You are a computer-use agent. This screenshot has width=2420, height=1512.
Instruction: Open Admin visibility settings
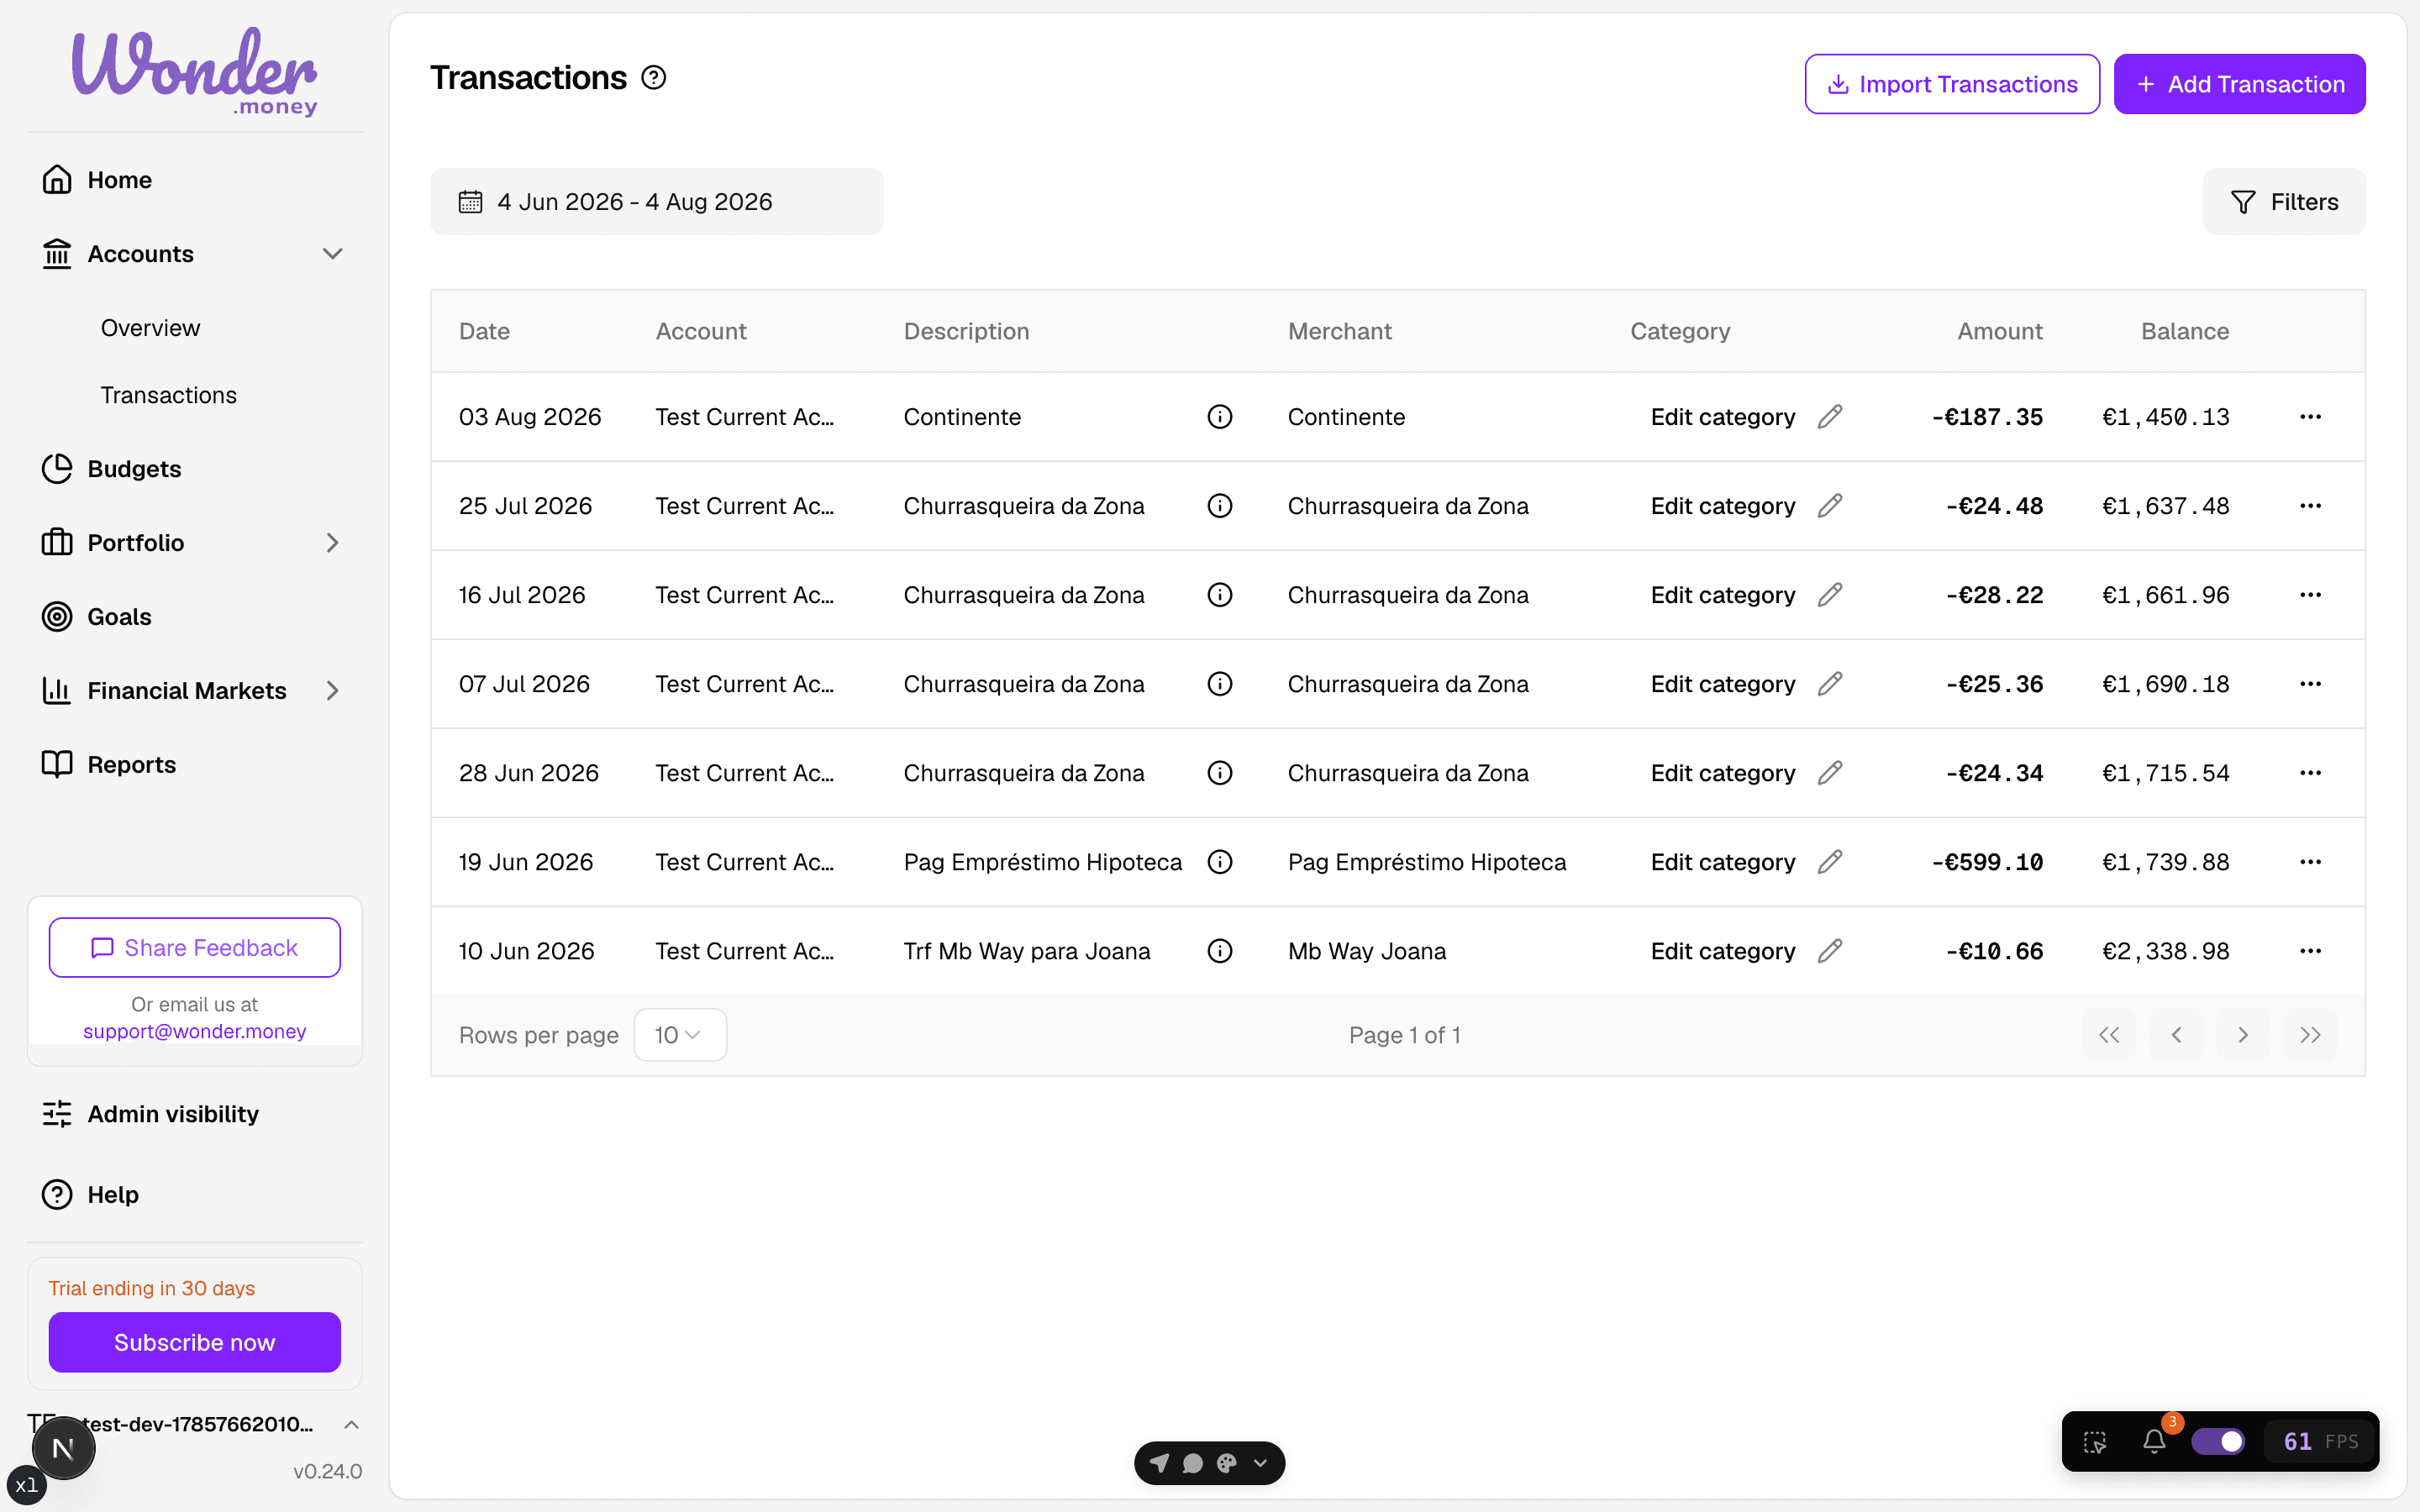(172, 1114)
